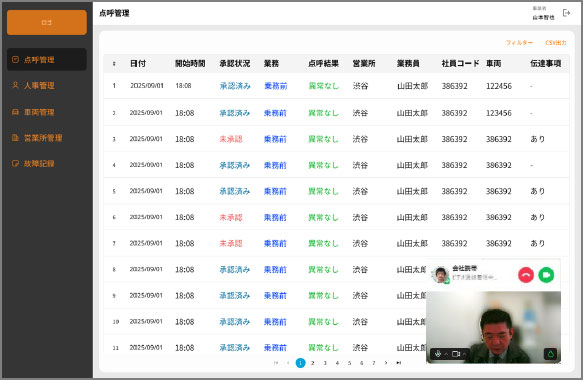Jump to the last page icon
Image resolution: width=583 pixels, height=380 pixels.
[x=398, y=363]
